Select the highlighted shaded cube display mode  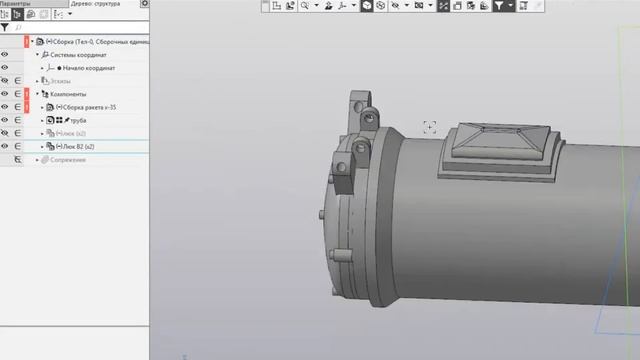367,6
